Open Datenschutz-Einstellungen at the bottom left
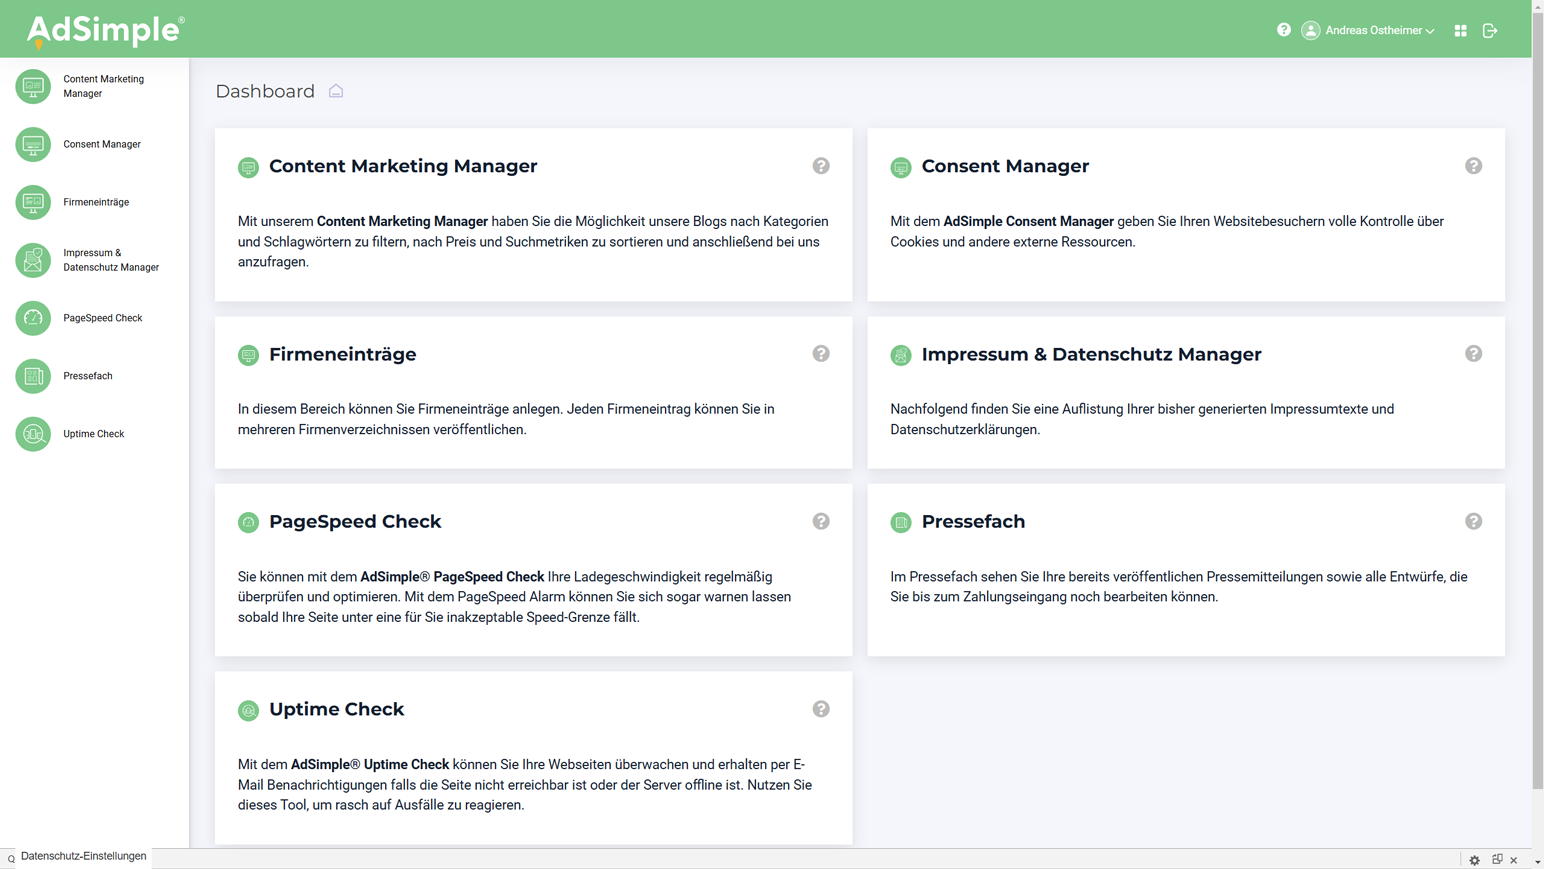The width and height of the screenshot is (1544, 869). tap(83, 857)
